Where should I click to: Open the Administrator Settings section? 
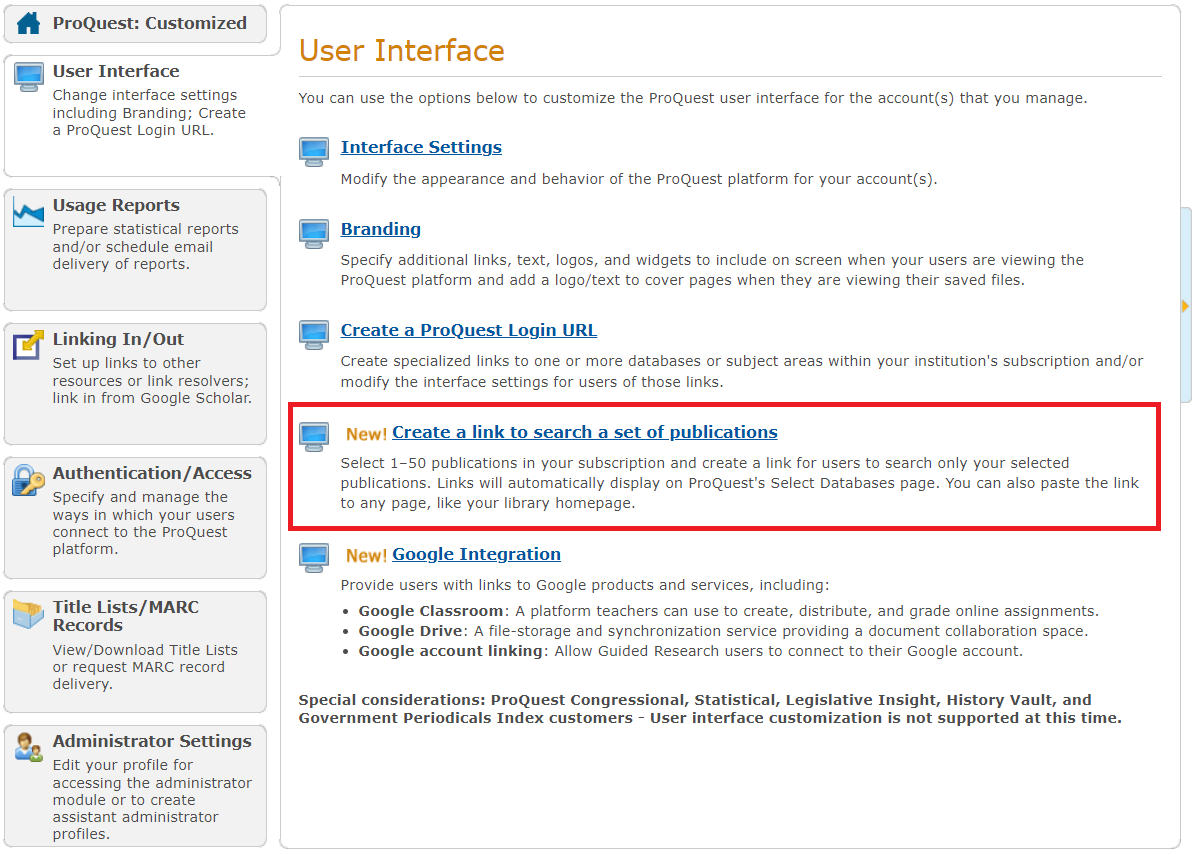(x=136, y=786)
